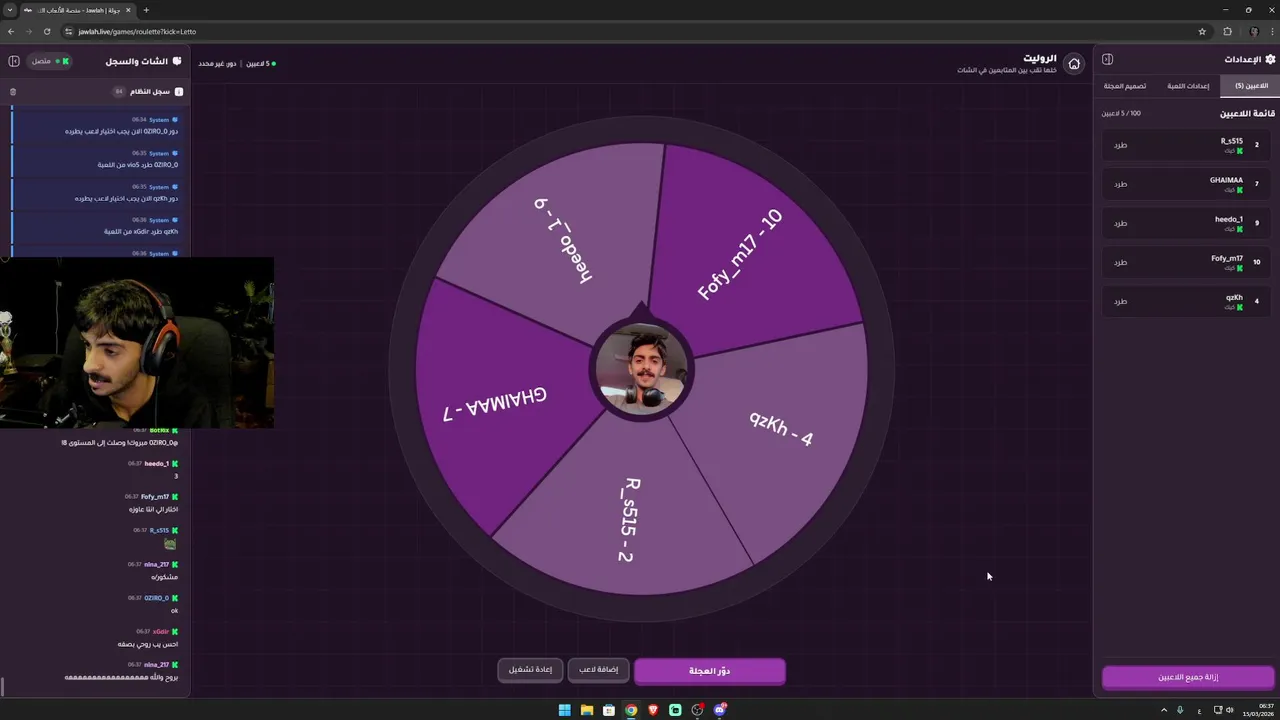The width and height of the screenshot is (1280, 720).
Task: Click the microphone icon in system tray
Action: (1180, 710)
